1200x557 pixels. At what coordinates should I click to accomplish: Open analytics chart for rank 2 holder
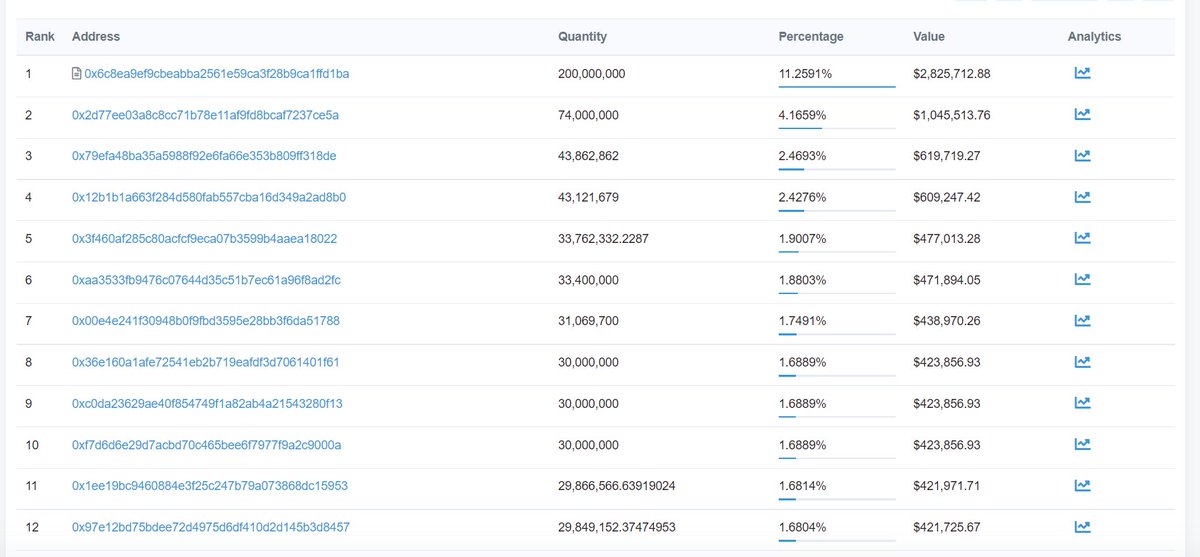(x=1082, y=114)
